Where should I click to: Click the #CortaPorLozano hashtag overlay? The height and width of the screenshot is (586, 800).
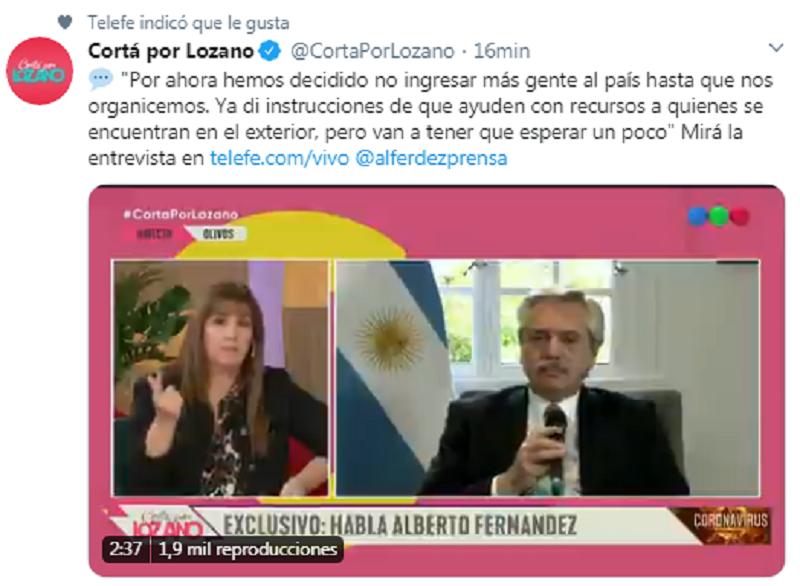click(181, 214)
